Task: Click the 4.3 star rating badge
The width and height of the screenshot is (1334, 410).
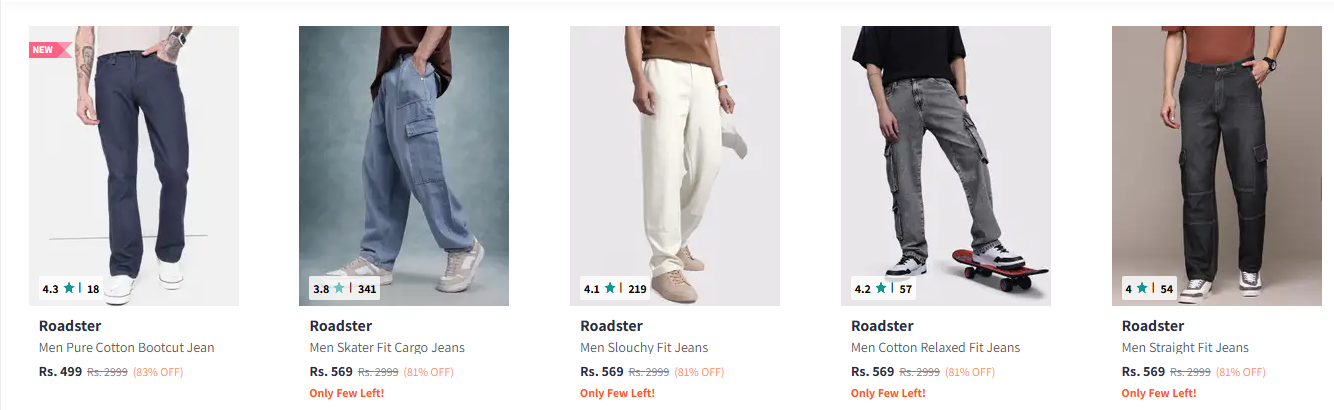Action: (70, 289)
